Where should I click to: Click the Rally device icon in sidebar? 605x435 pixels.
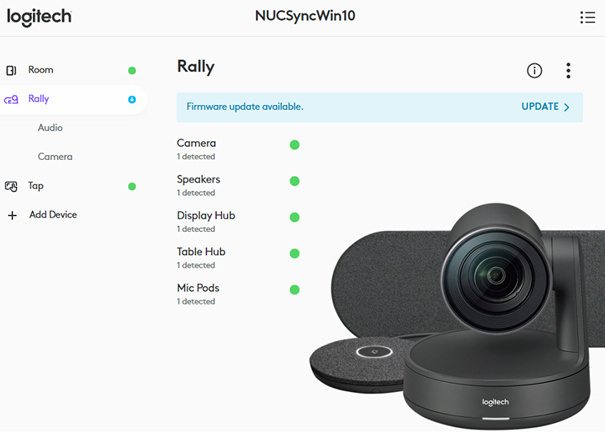[11, 100]
